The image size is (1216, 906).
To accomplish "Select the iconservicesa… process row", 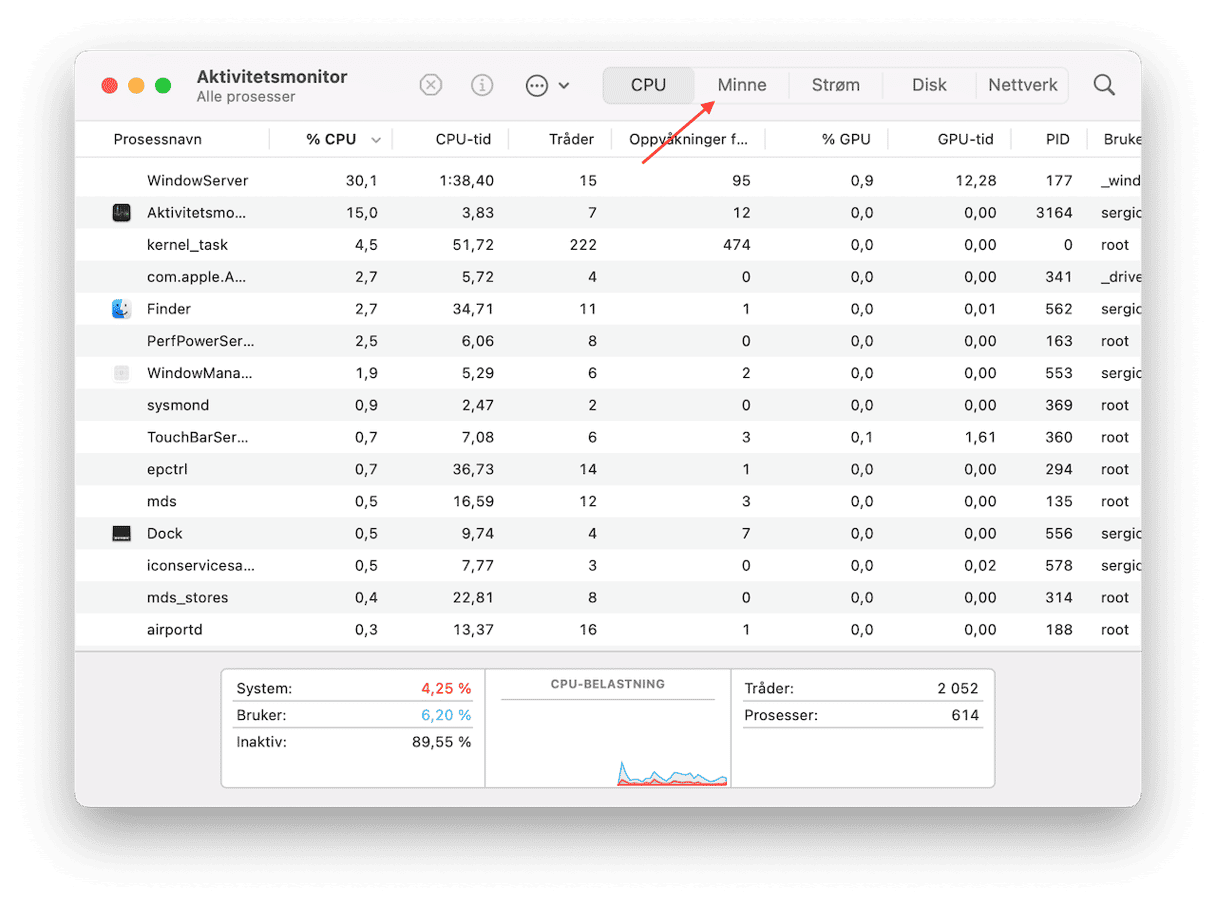I will [x=608, y=565].
